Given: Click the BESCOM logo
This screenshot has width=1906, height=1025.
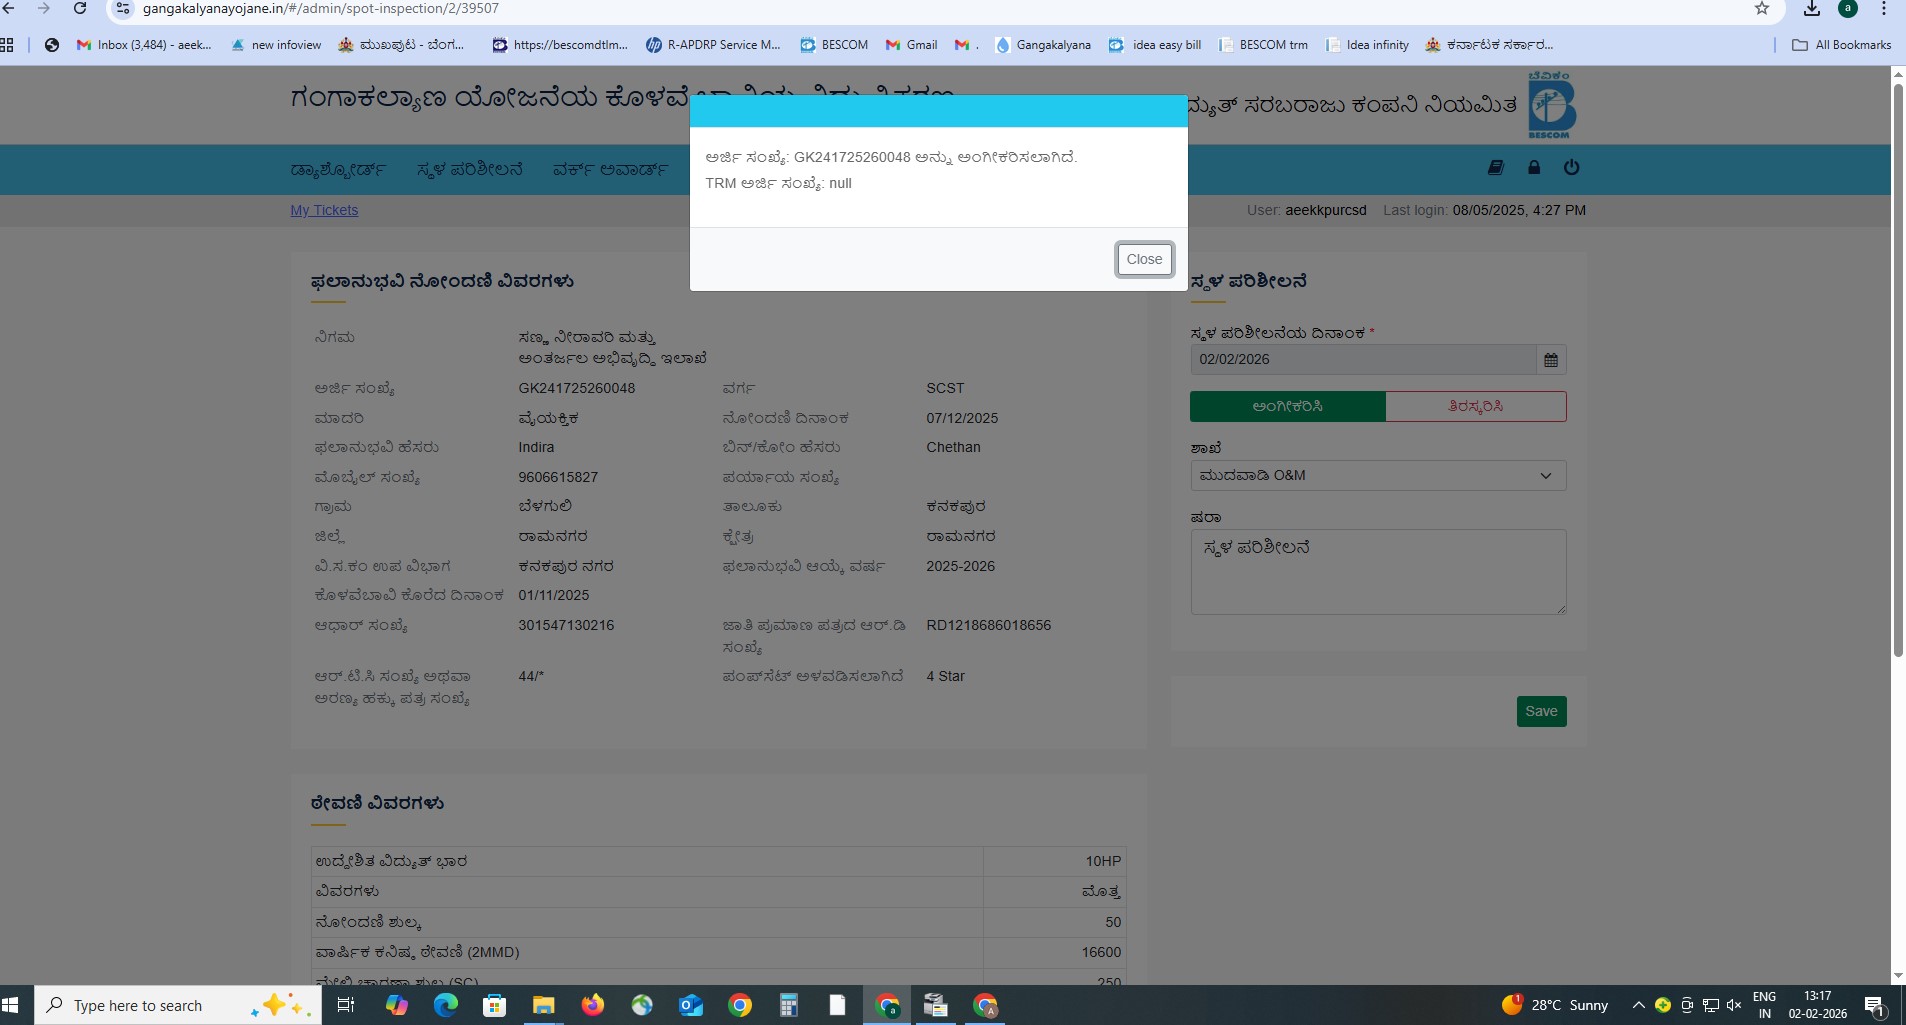Looking at the screenshot, I should click(1551, 105).
